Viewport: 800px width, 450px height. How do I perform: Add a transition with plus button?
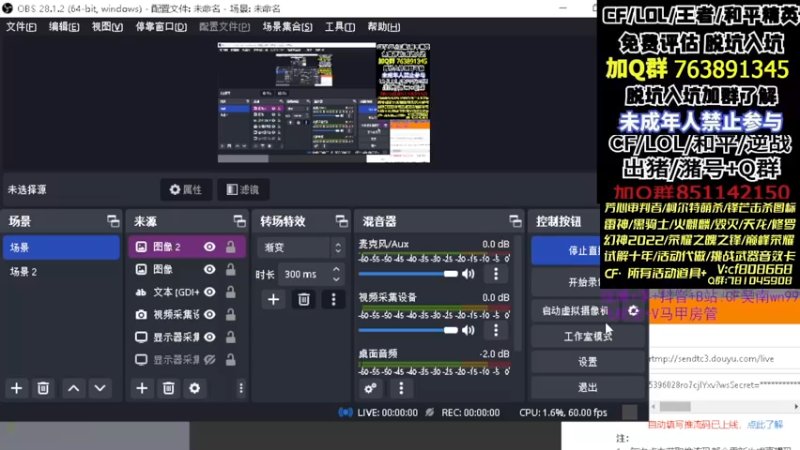(273, 299)
